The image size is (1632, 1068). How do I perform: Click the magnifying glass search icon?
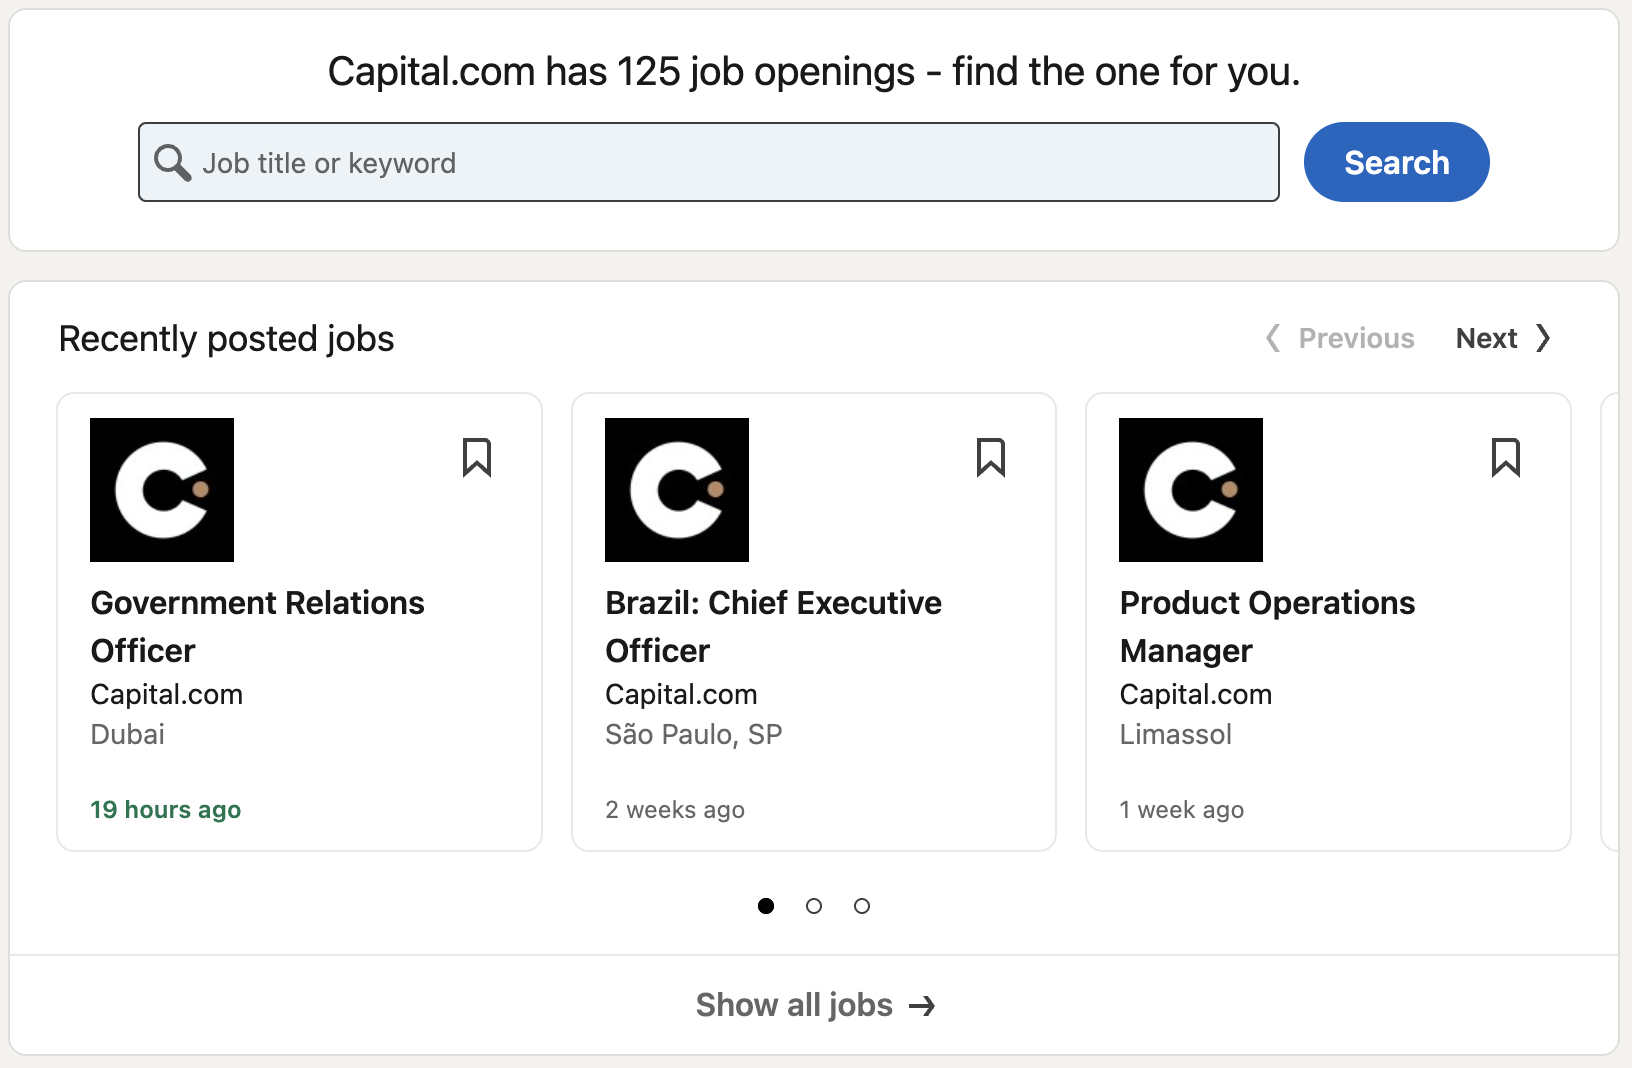tap(172, 162)
